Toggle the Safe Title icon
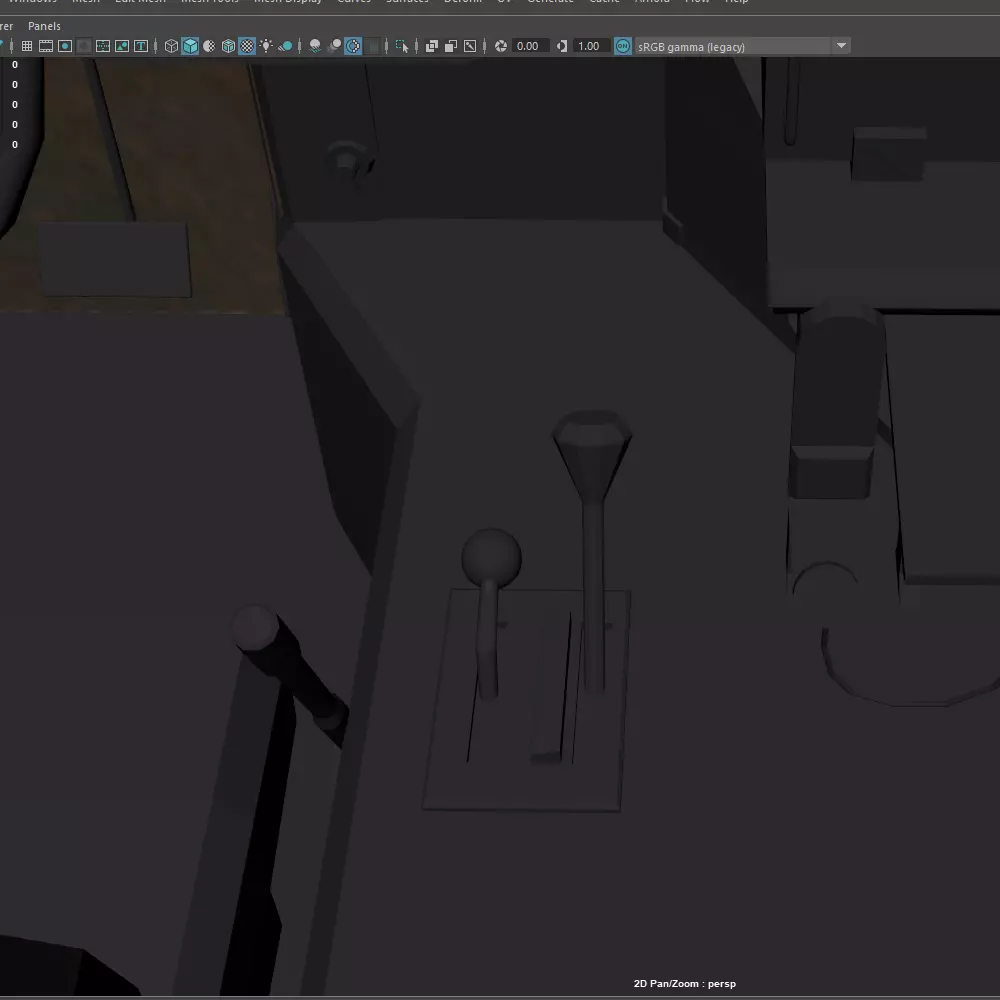Viewport: 1000px width, 1000px height. (141, 46)
